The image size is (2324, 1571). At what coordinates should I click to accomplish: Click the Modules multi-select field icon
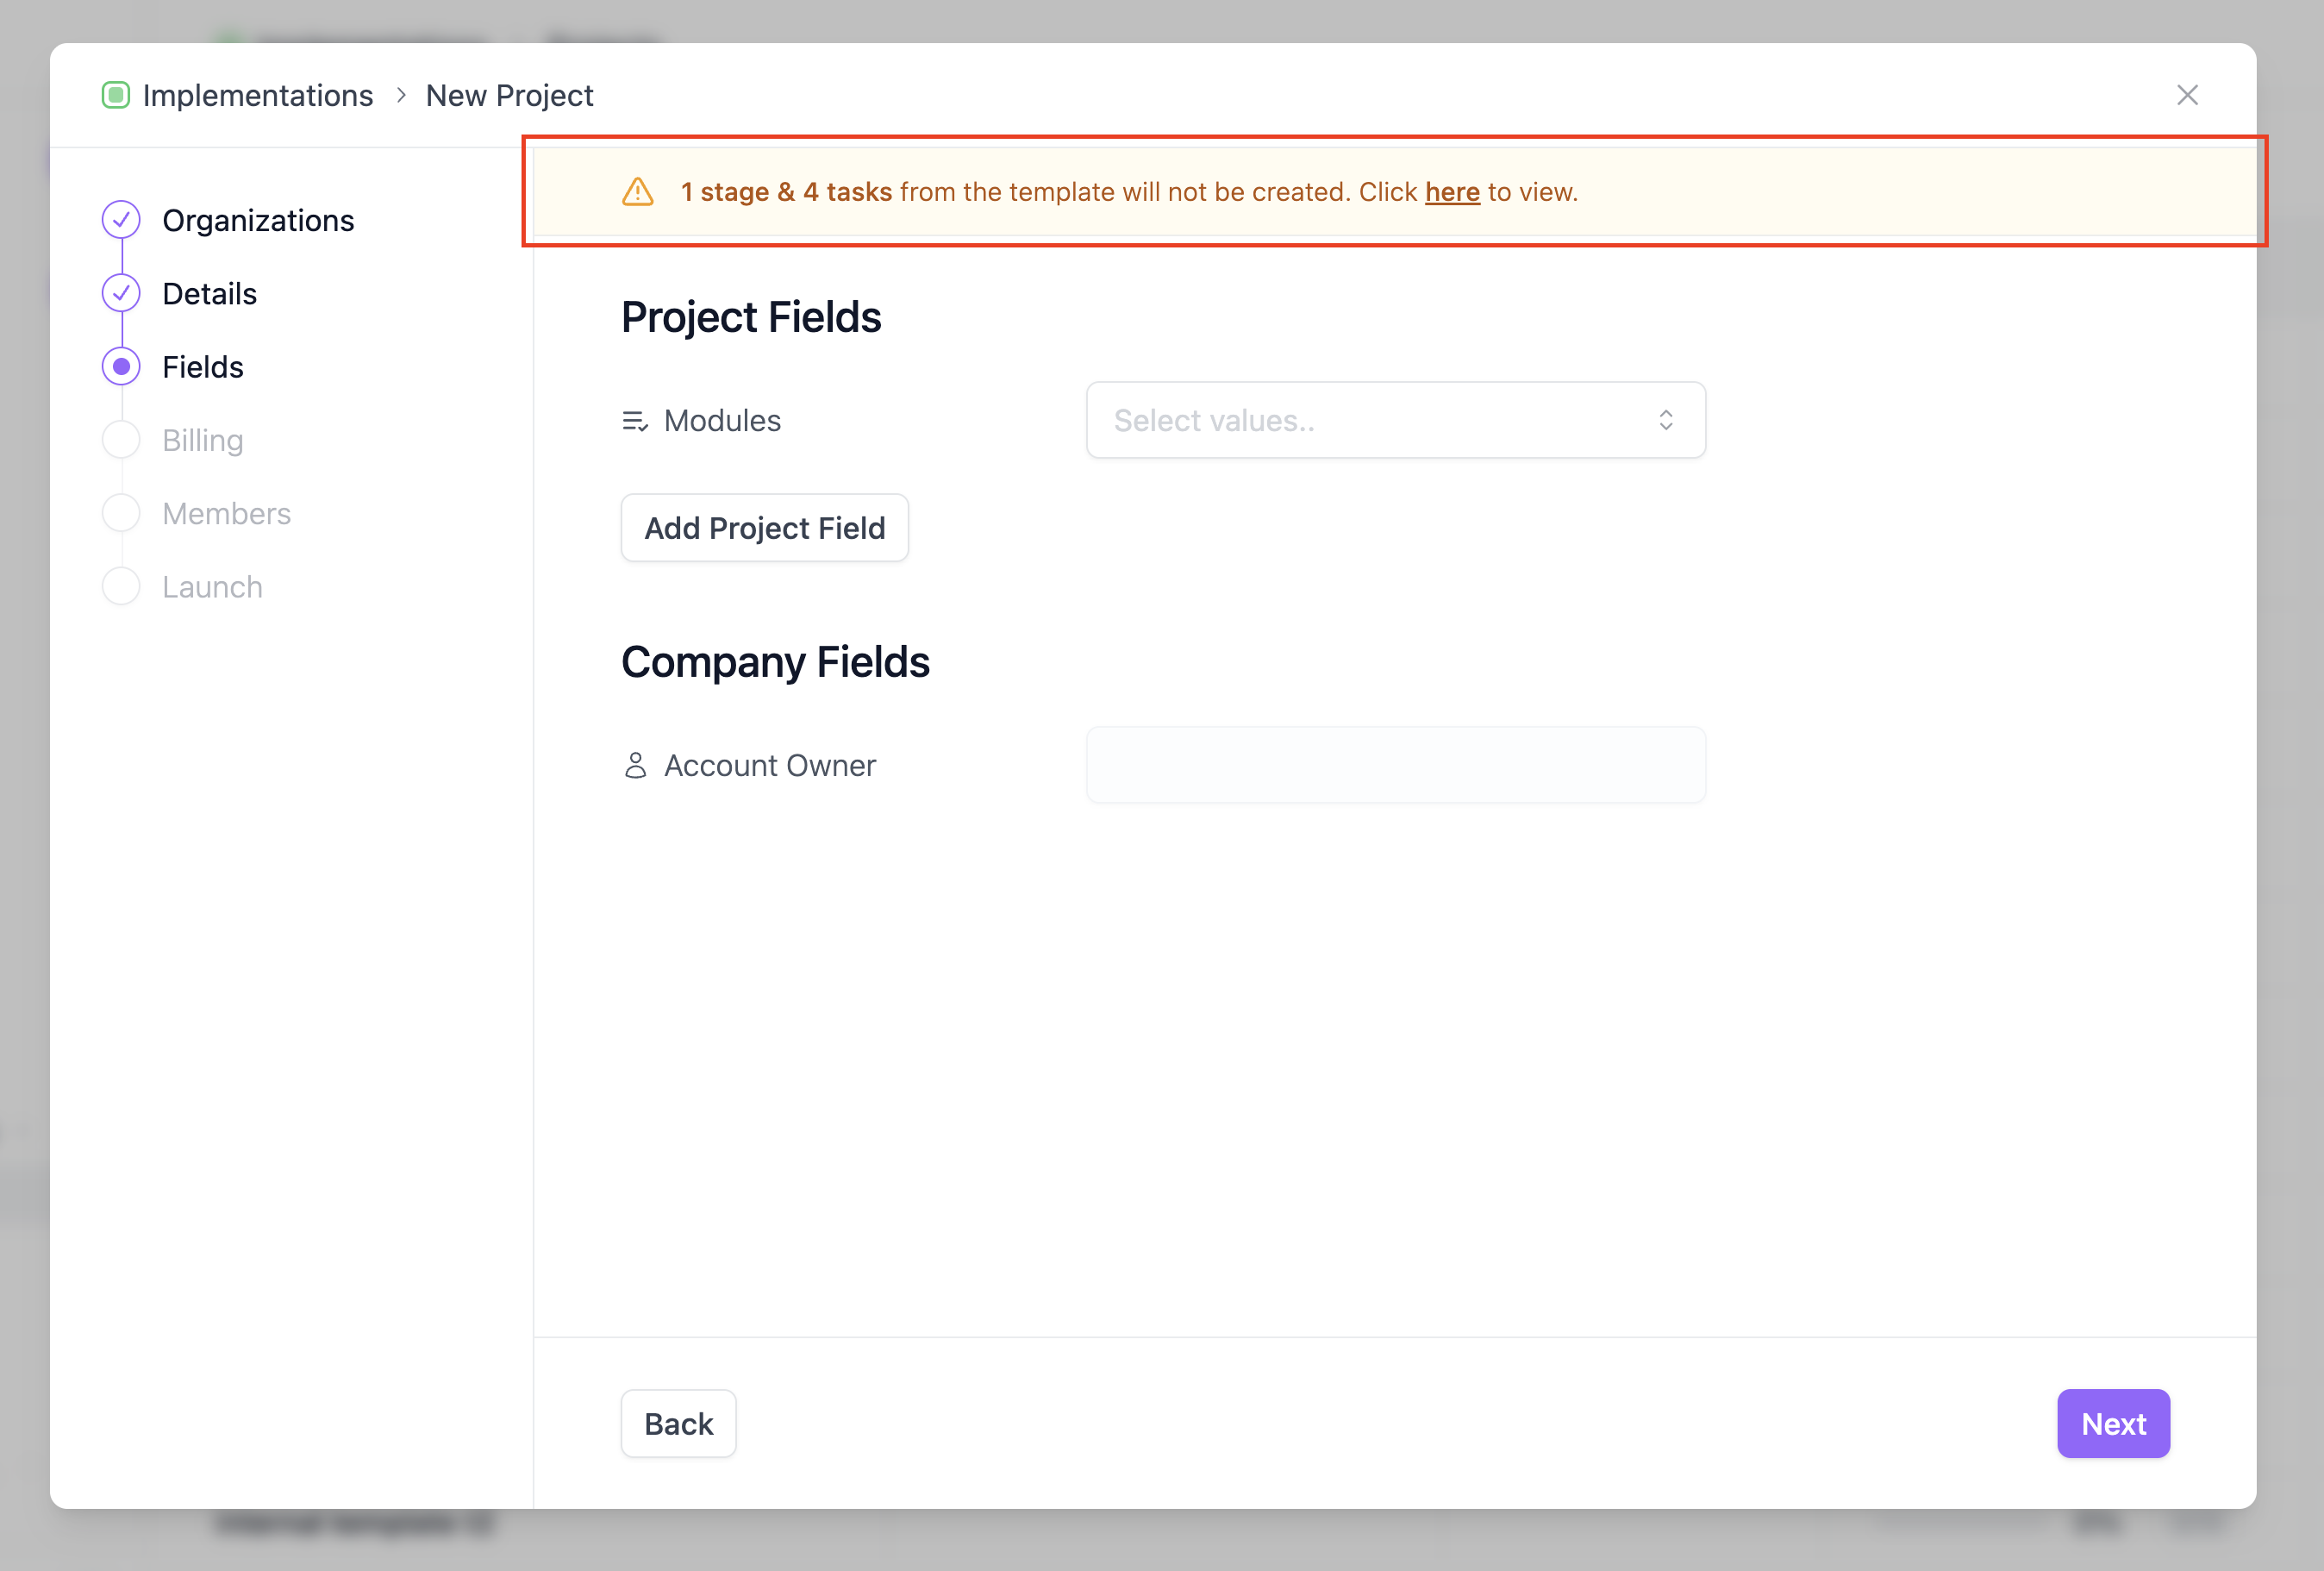(635, 421)
